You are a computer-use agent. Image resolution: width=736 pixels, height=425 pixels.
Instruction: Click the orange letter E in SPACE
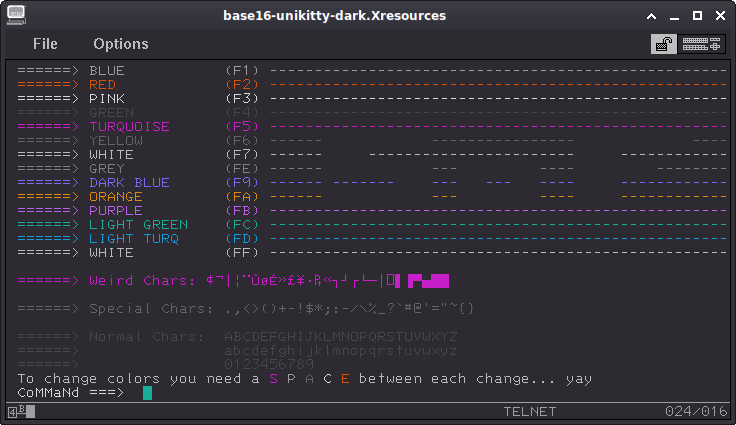pyautogui.click(x=345, y=379)
